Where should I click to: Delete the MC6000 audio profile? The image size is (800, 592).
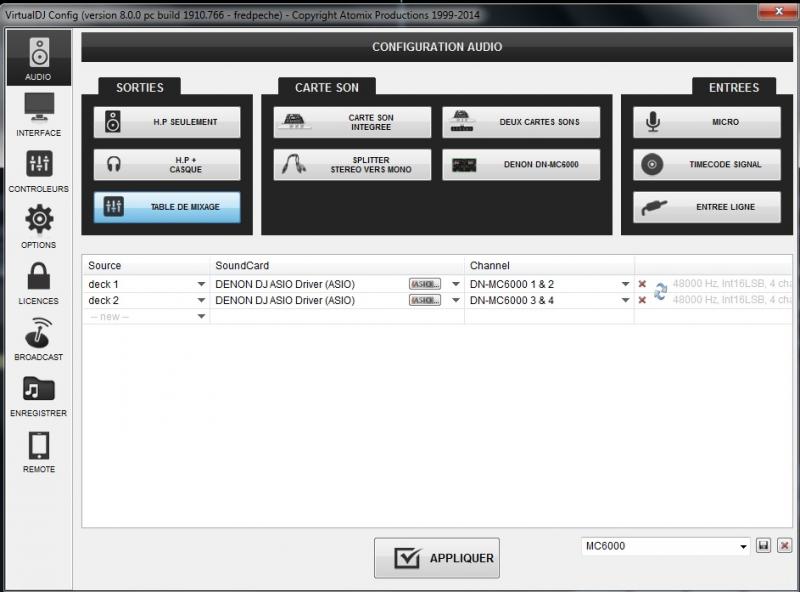[785, 546]
